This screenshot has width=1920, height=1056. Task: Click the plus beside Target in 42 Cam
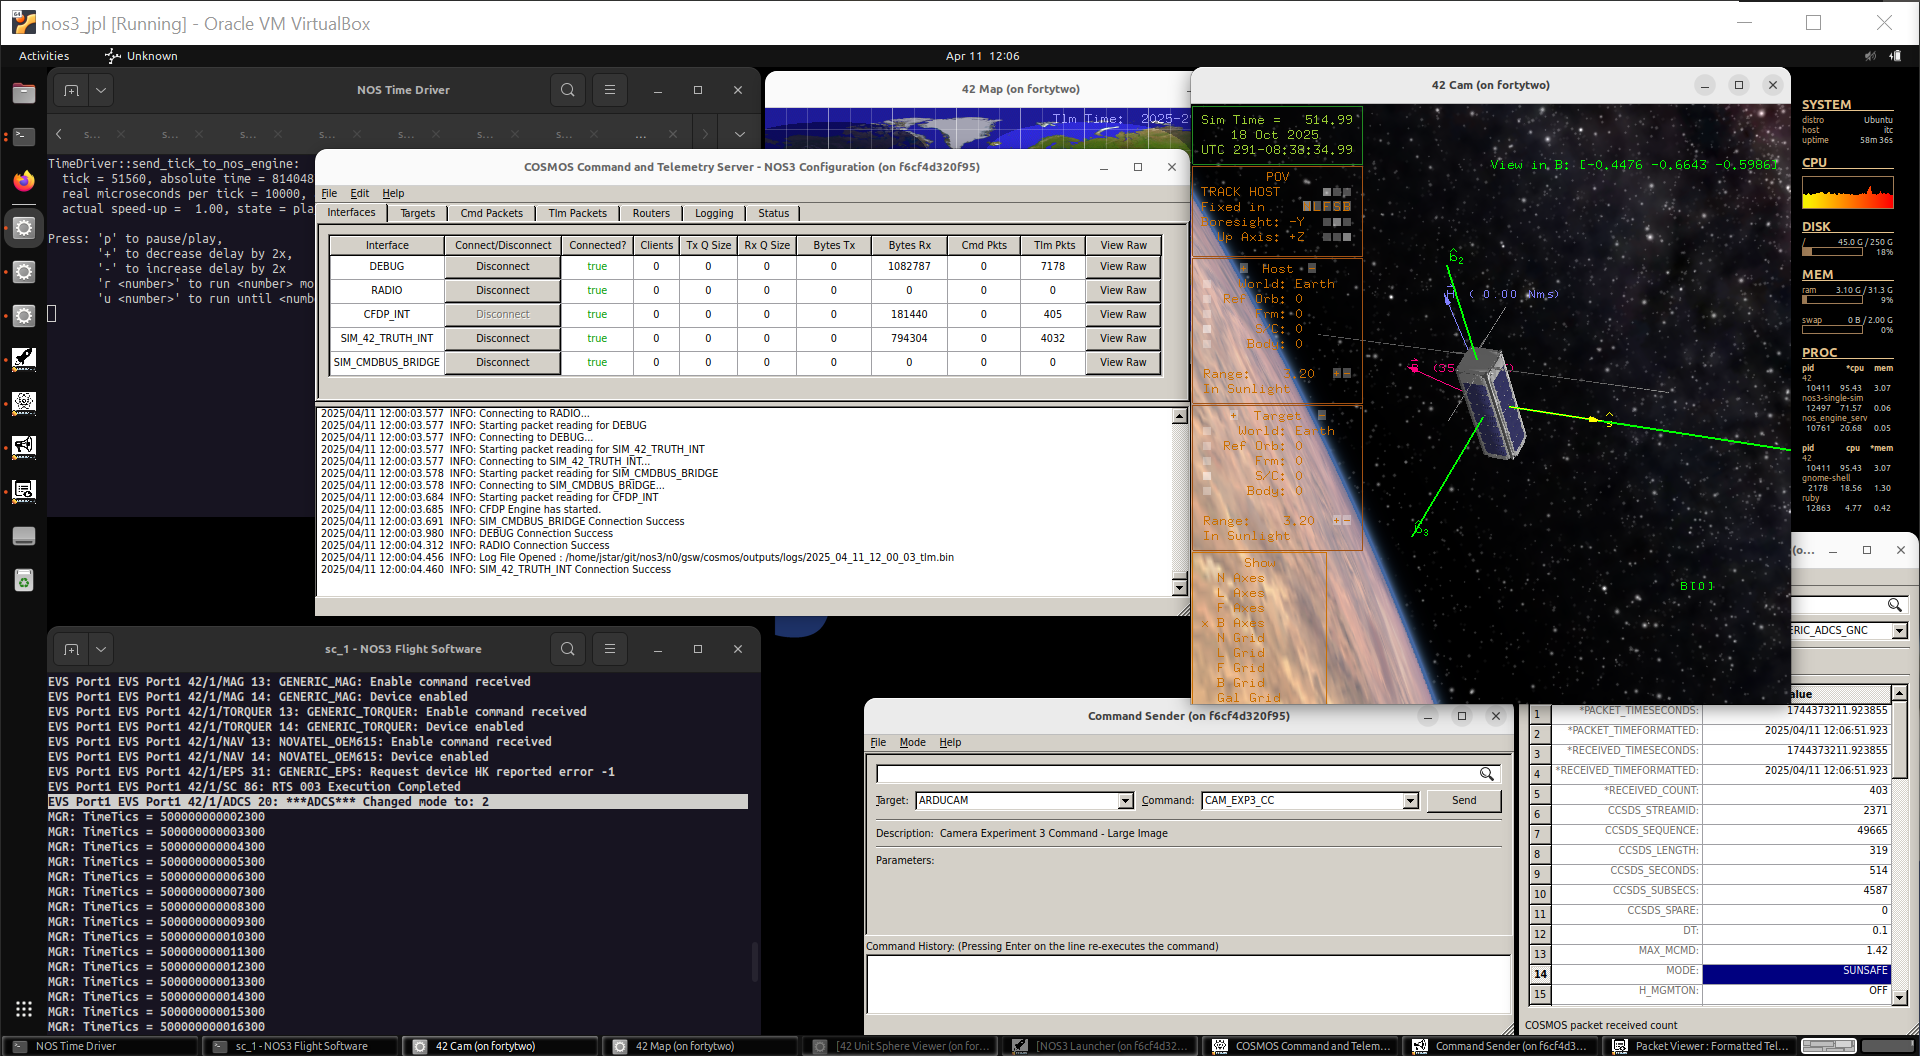point(1234,415)
